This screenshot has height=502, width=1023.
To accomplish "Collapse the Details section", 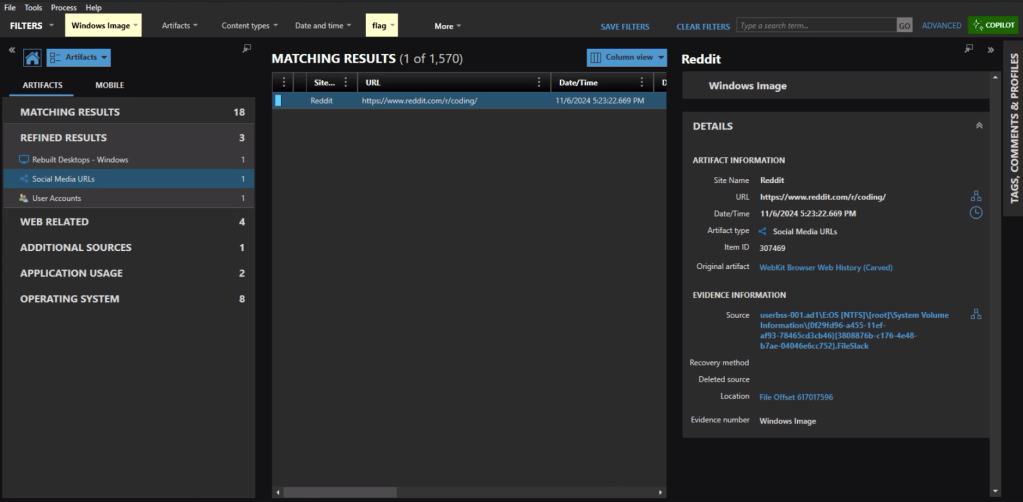I will click(x=978, y=126).
